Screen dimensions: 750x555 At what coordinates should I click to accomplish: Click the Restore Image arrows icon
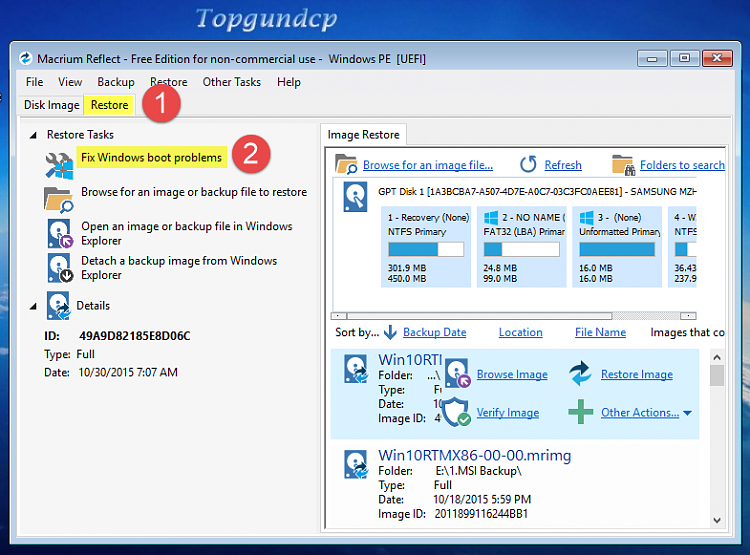[581, 374]
